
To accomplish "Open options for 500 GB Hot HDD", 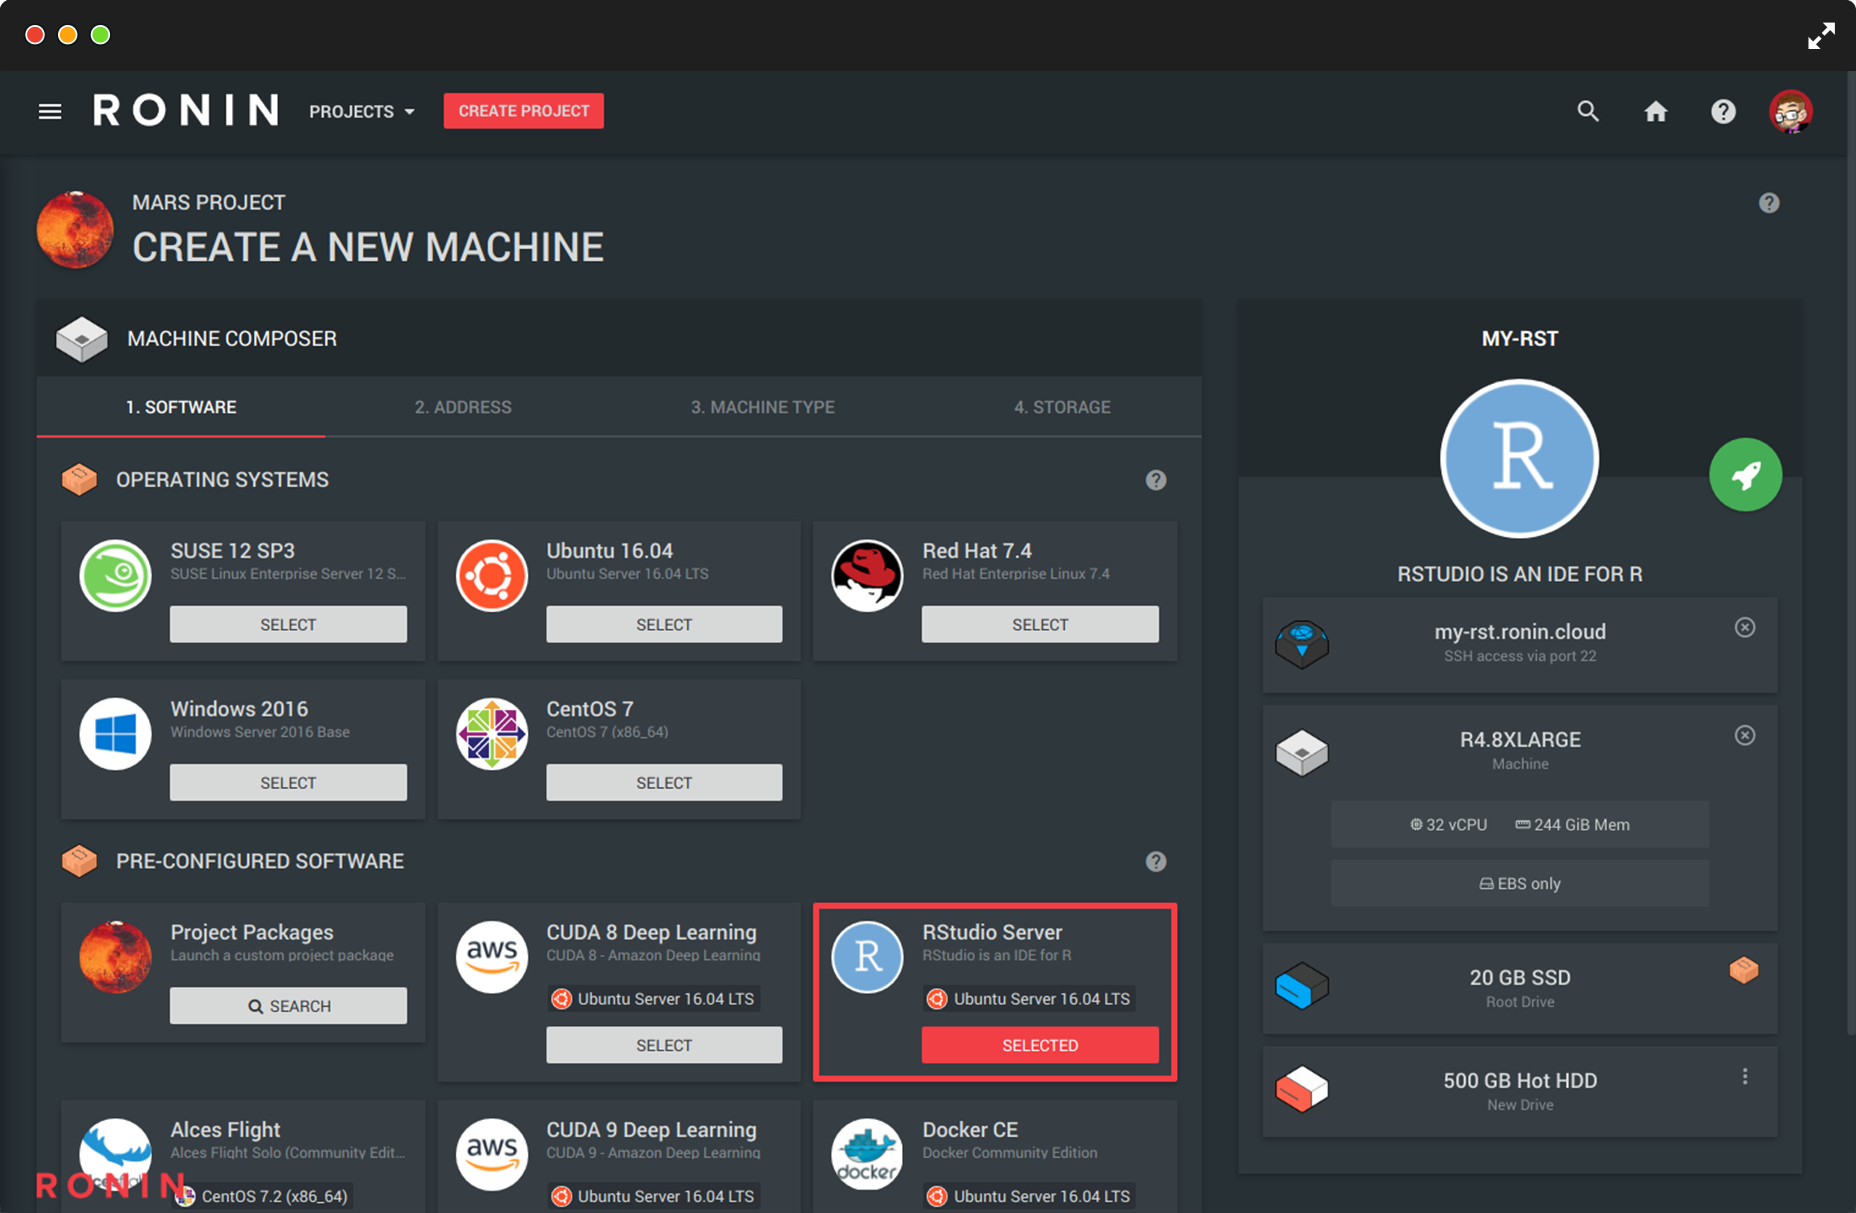I will point(1745,1077).
